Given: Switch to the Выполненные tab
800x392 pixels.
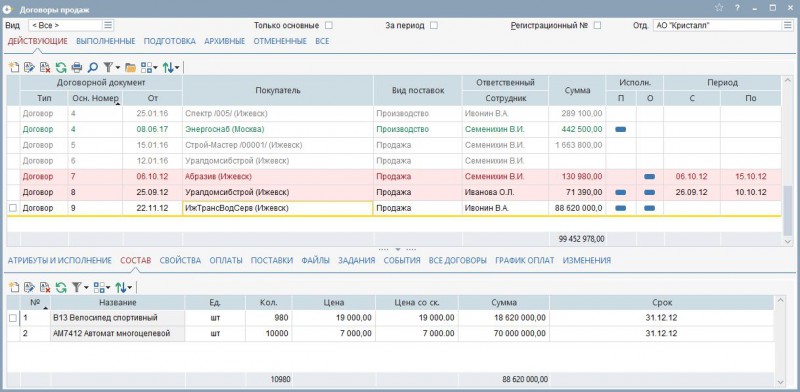Looking at the screenshot, I should pyautogui.click(x=106, y=41).
